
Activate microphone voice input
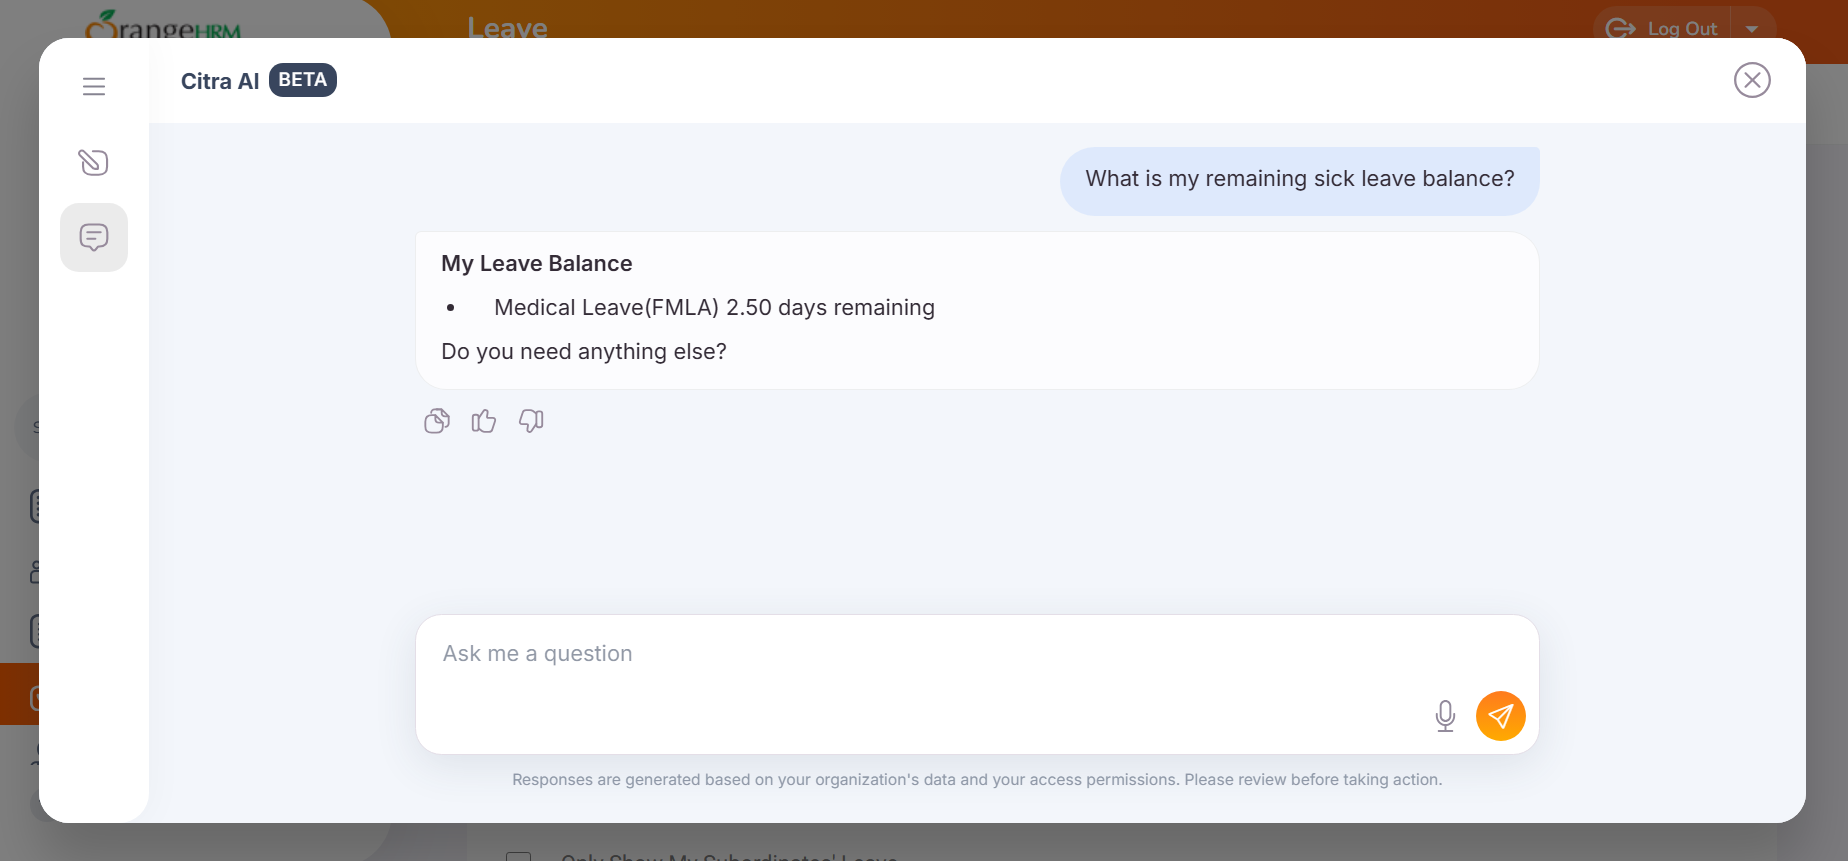1445,716
